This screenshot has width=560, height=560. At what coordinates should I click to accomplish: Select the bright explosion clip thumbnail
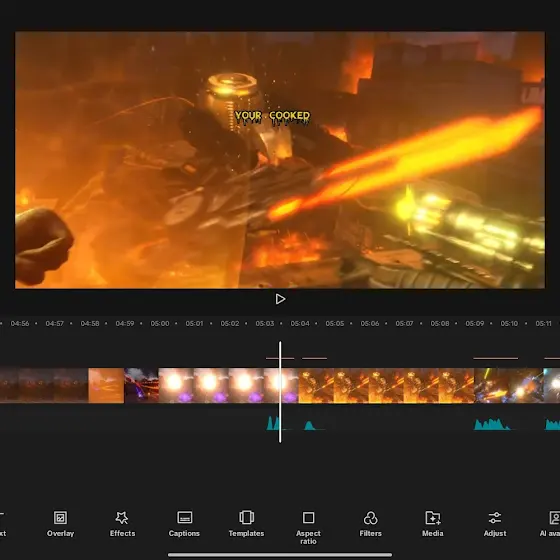(x=228, y=385)
